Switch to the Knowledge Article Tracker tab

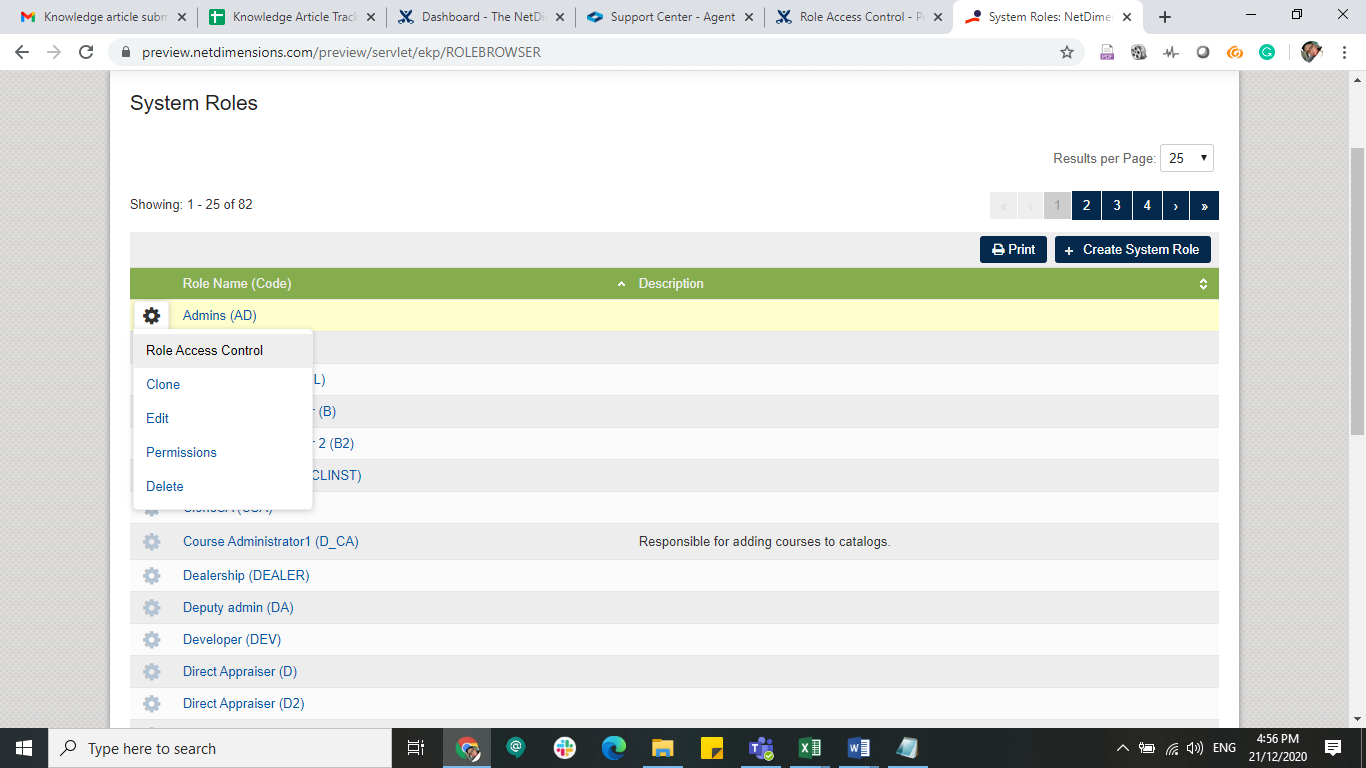point(290,17)
